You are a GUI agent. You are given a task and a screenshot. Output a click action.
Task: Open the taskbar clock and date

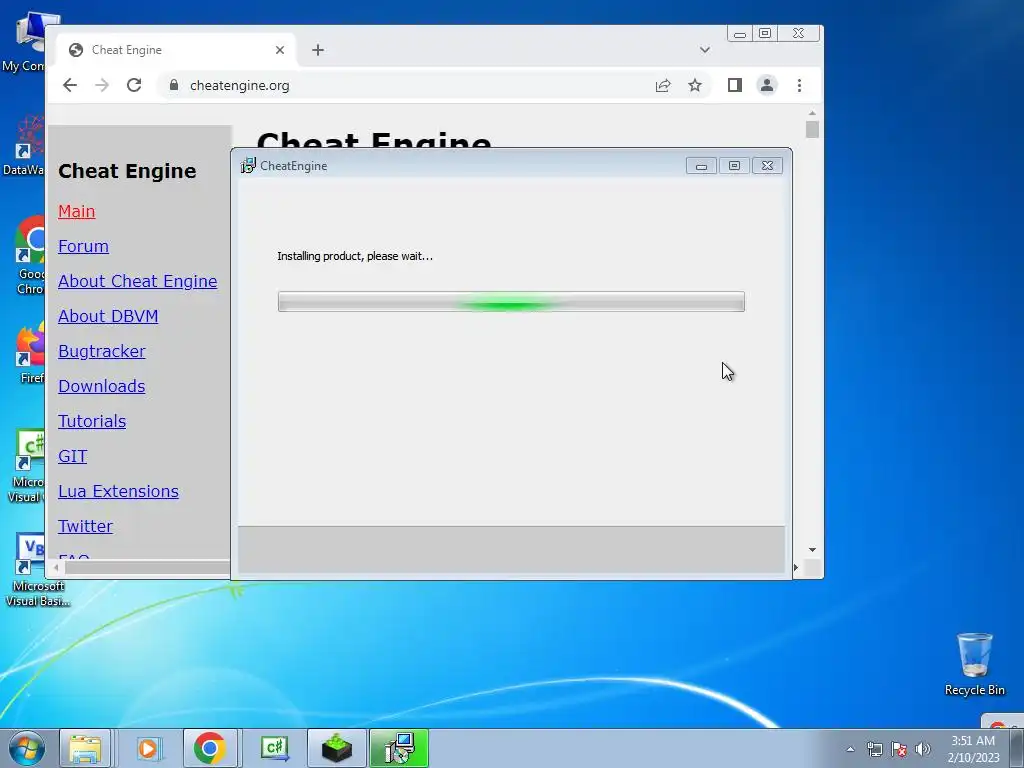(x=973, y=749)
